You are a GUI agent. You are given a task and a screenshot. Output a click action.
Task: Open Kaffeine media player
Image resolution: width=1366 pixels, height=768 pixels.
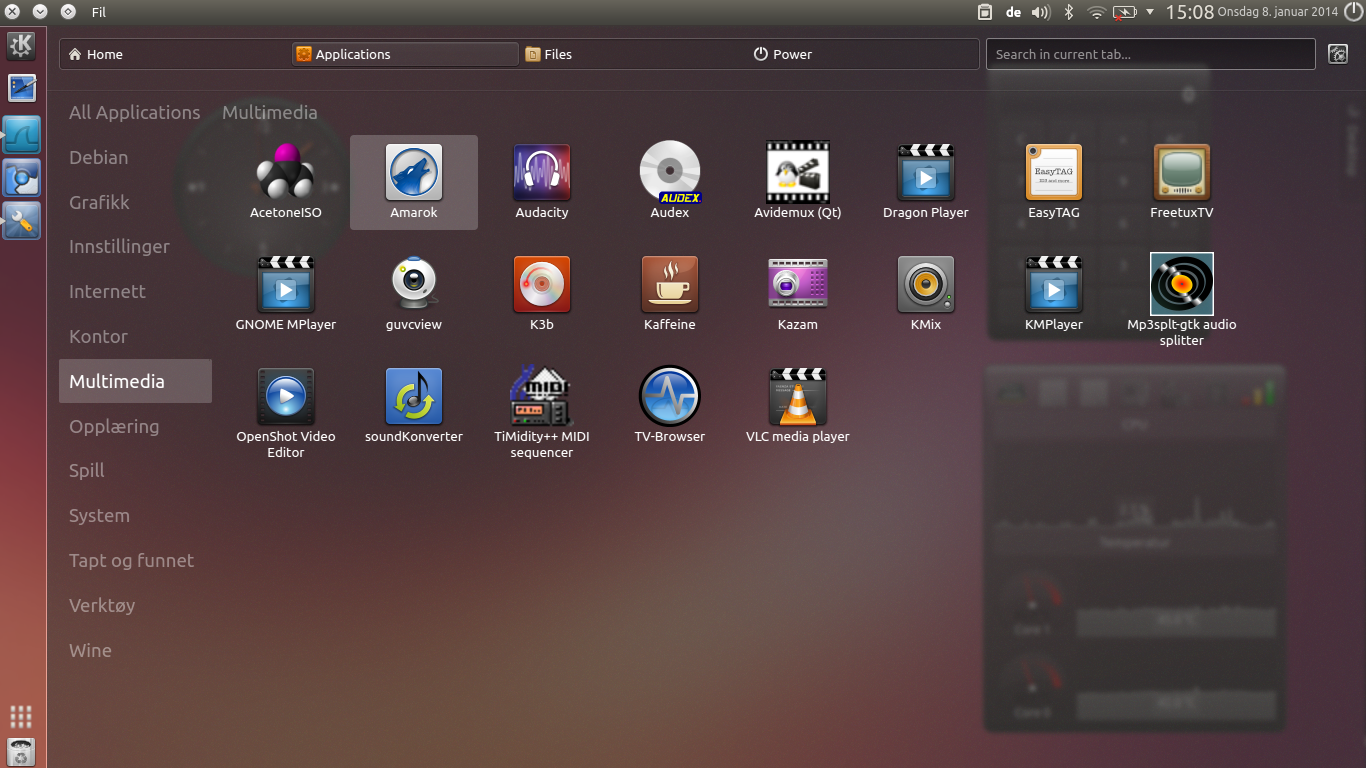point(670,294)
